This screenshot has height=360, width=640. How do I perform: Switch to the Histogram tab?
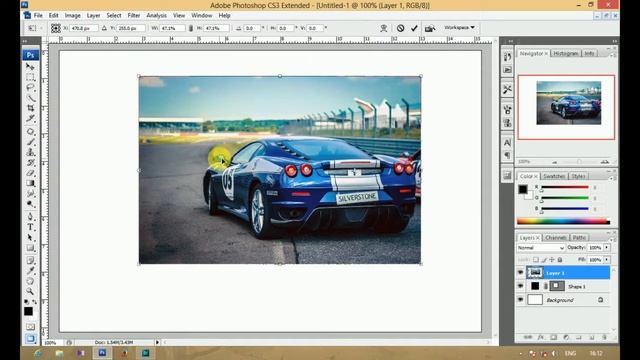(566, 53)
